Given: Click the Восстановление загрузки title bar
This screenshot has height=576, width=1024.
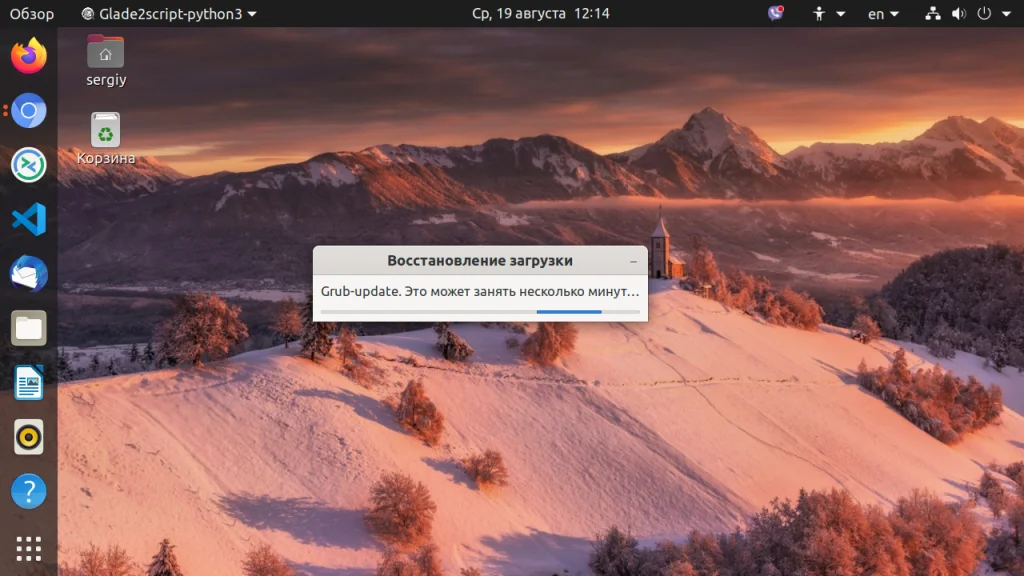Looking at the screenshot, I should (x=480, y=261).
